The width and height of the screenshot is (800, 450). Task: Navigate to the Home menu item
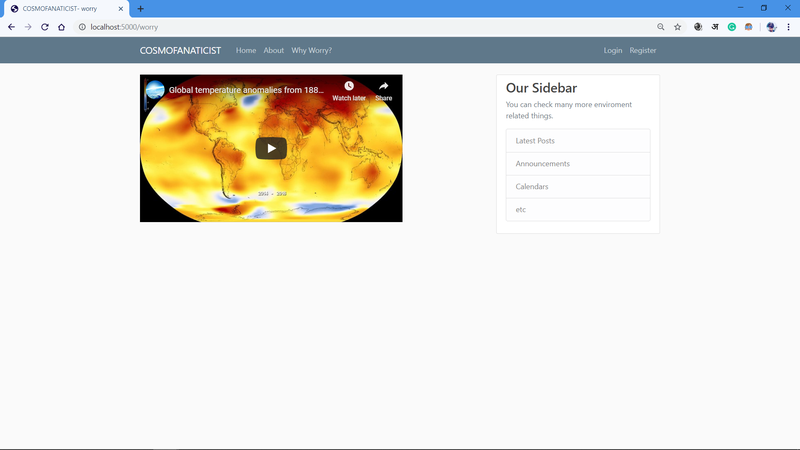[246, 50]
